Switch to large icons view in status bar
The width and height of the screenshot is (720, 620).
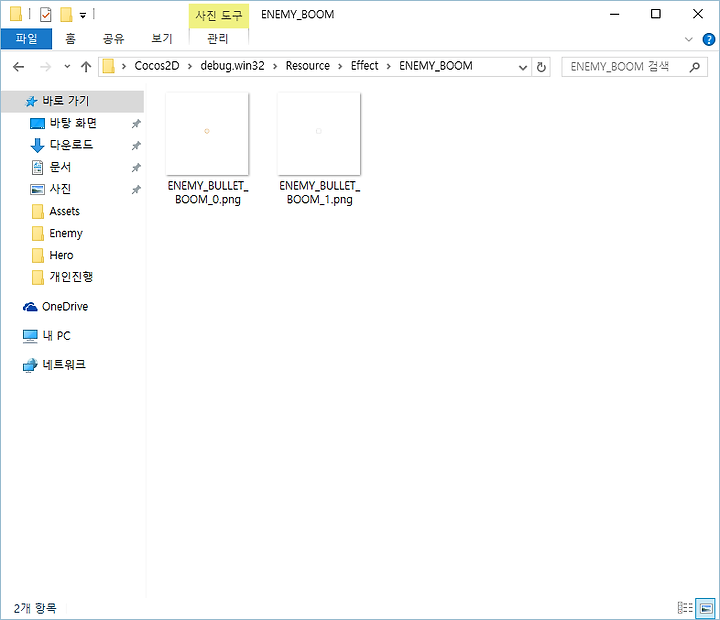[706, 608]
